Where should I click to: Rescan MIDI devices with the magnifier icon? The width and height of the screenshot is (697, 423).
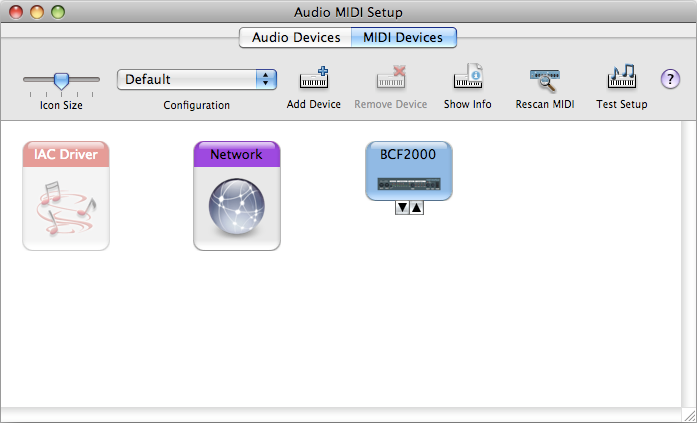click(545, 80)
